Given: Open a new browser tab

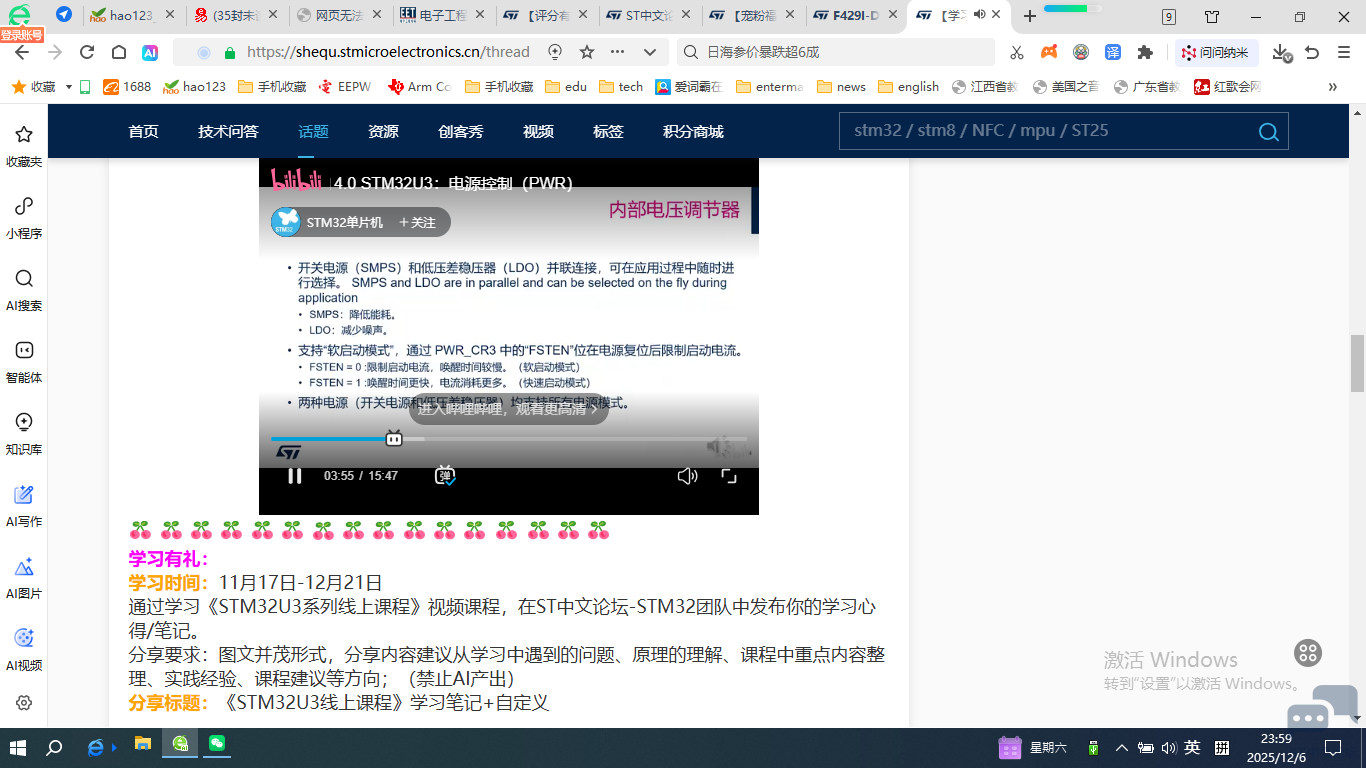Looking at the screenshot, I should pos(1030,15).
